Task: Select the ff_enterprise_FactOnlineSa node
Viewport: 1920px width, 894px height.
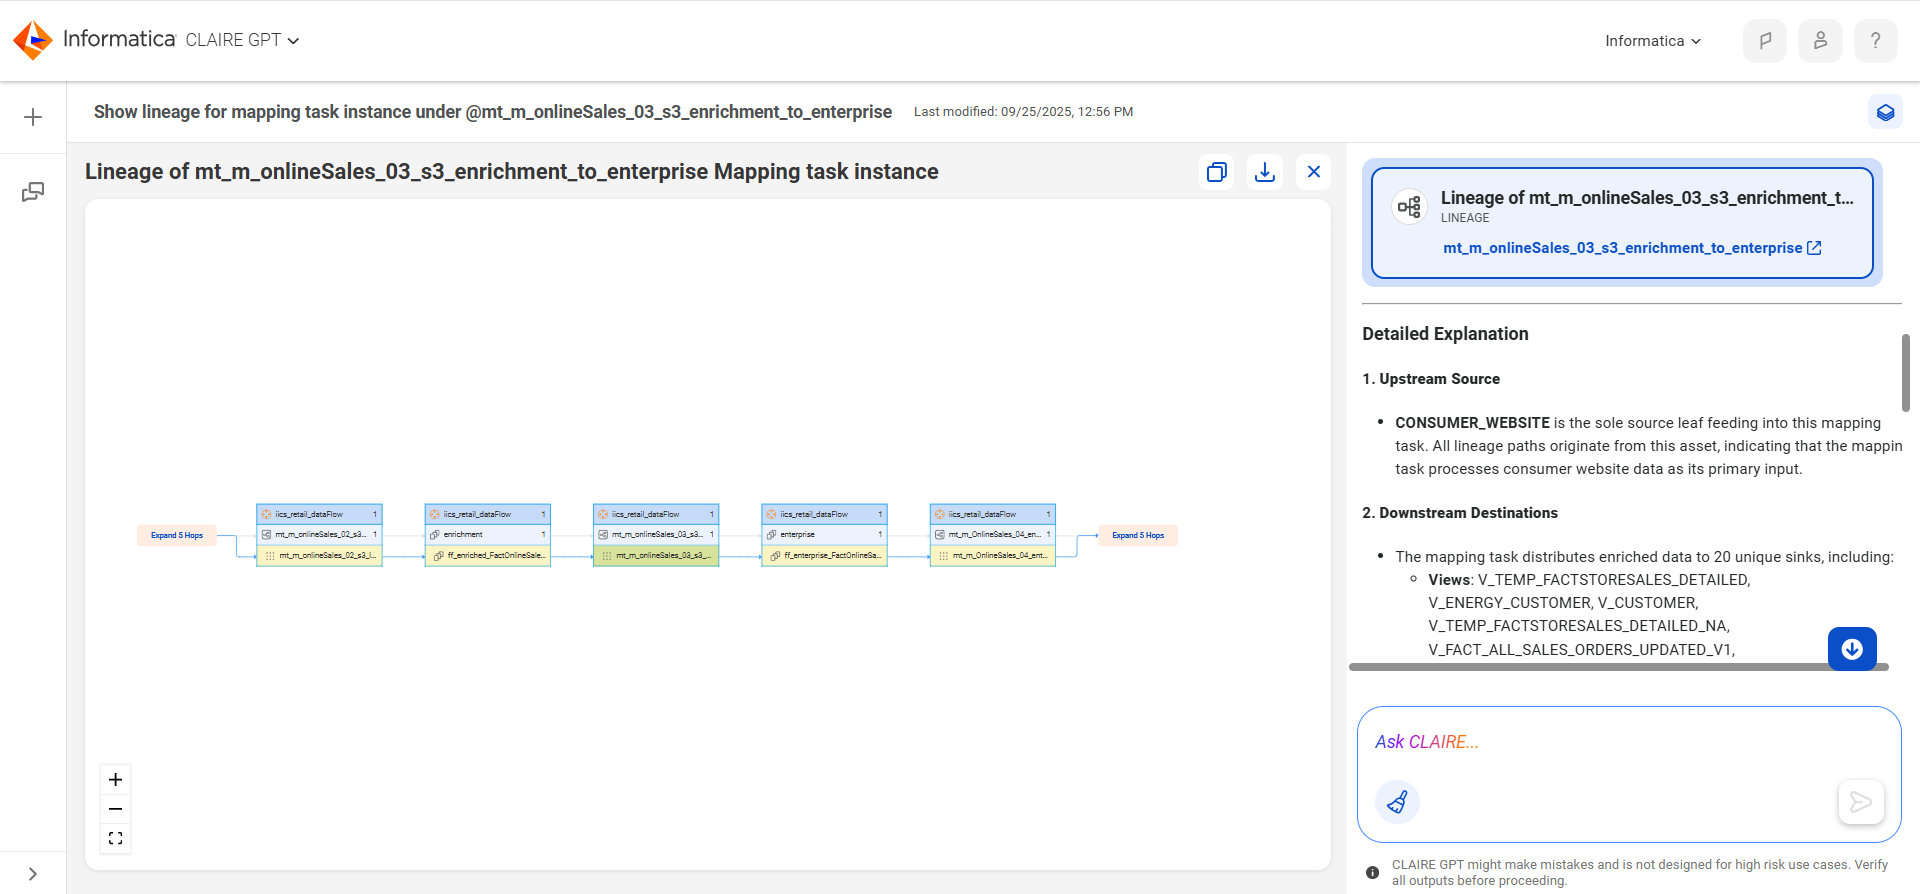Action: [824, 555]
